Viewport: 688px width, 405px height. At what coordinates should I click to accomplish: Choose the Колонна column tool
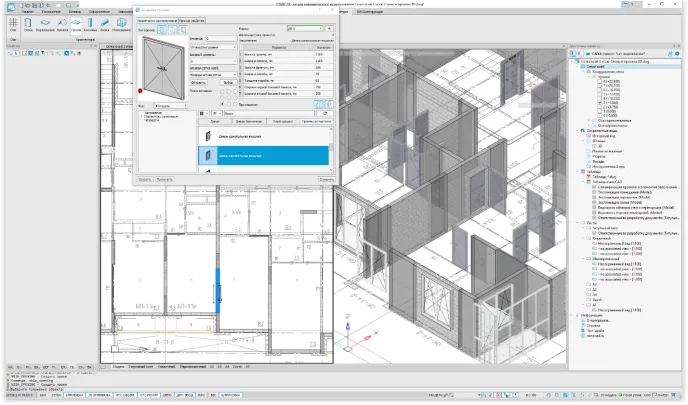coord(90,22)
